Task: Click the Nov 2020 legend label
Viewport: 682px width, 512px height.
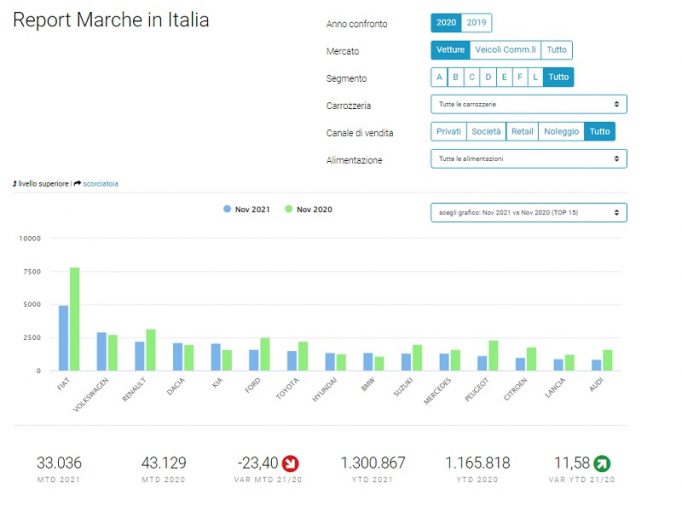Action: (314, 210)
